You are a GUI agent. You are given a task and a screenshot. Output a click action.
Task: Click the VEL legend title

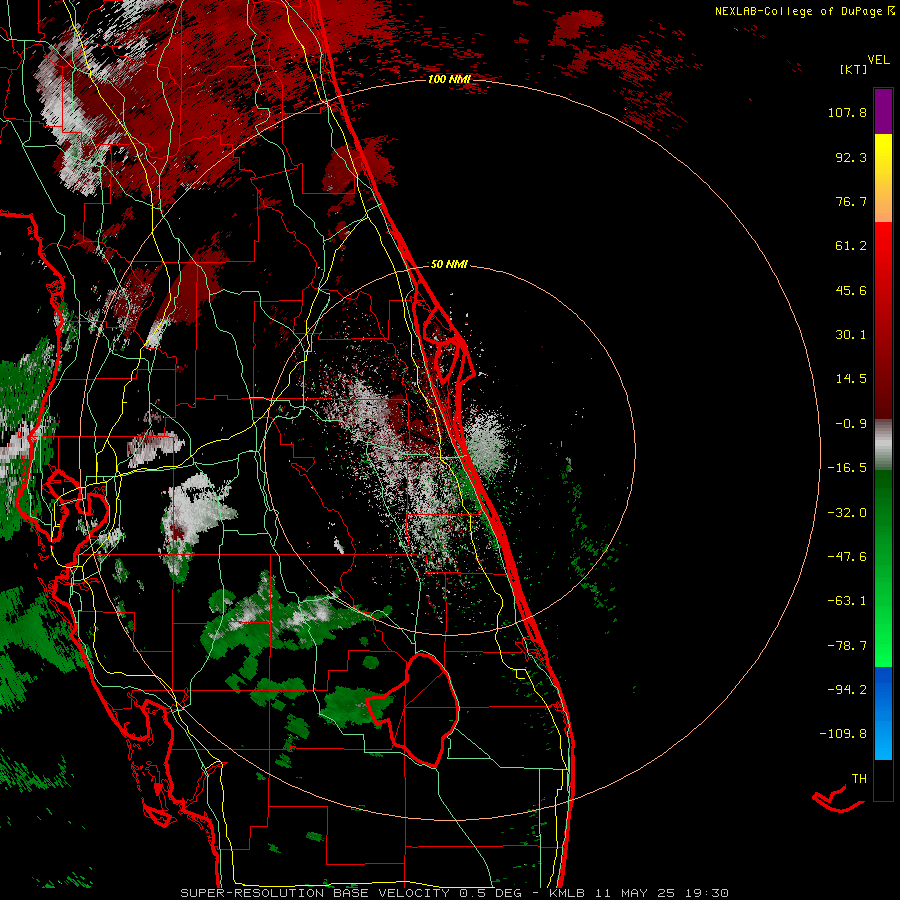[x=878, y=60]
